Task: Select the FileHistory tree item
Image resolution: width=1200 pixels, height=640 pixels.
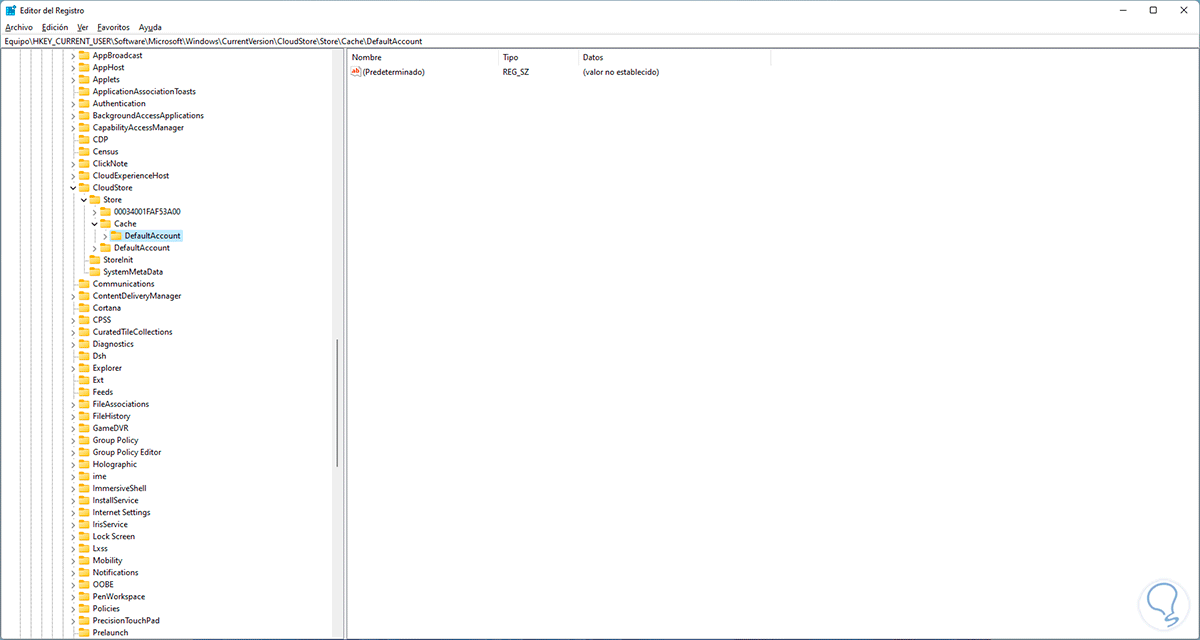Action: (111, 415)
